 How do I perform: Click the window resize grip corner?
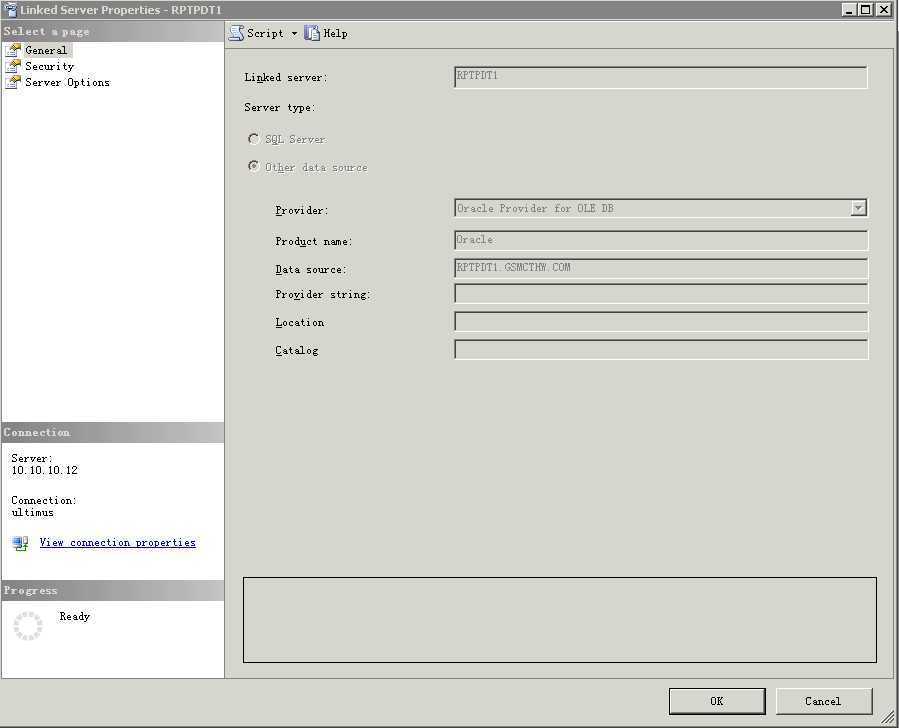[x=889, y=717]
